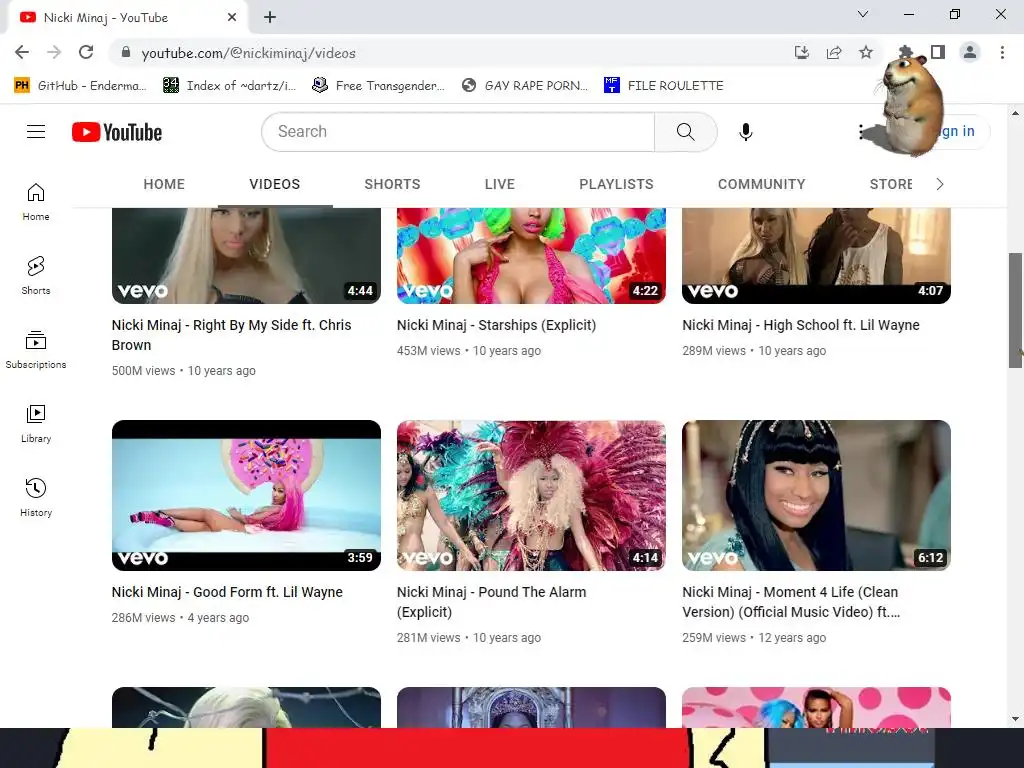The width and height of the screenshot is (1024, 768).
Task: Open the STORE channel tab
Action: 891,184
